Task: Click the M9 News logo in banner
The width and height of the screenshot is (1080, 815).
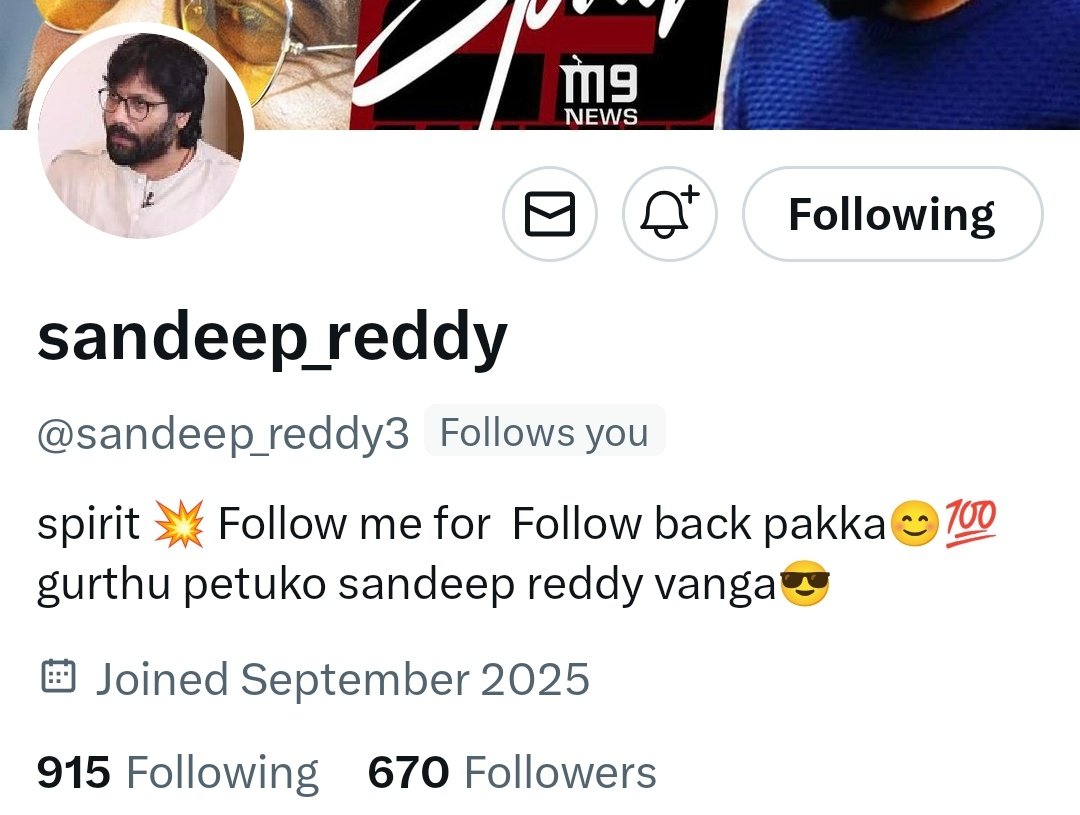Action: pyautogui.click(x=601, y=92)
